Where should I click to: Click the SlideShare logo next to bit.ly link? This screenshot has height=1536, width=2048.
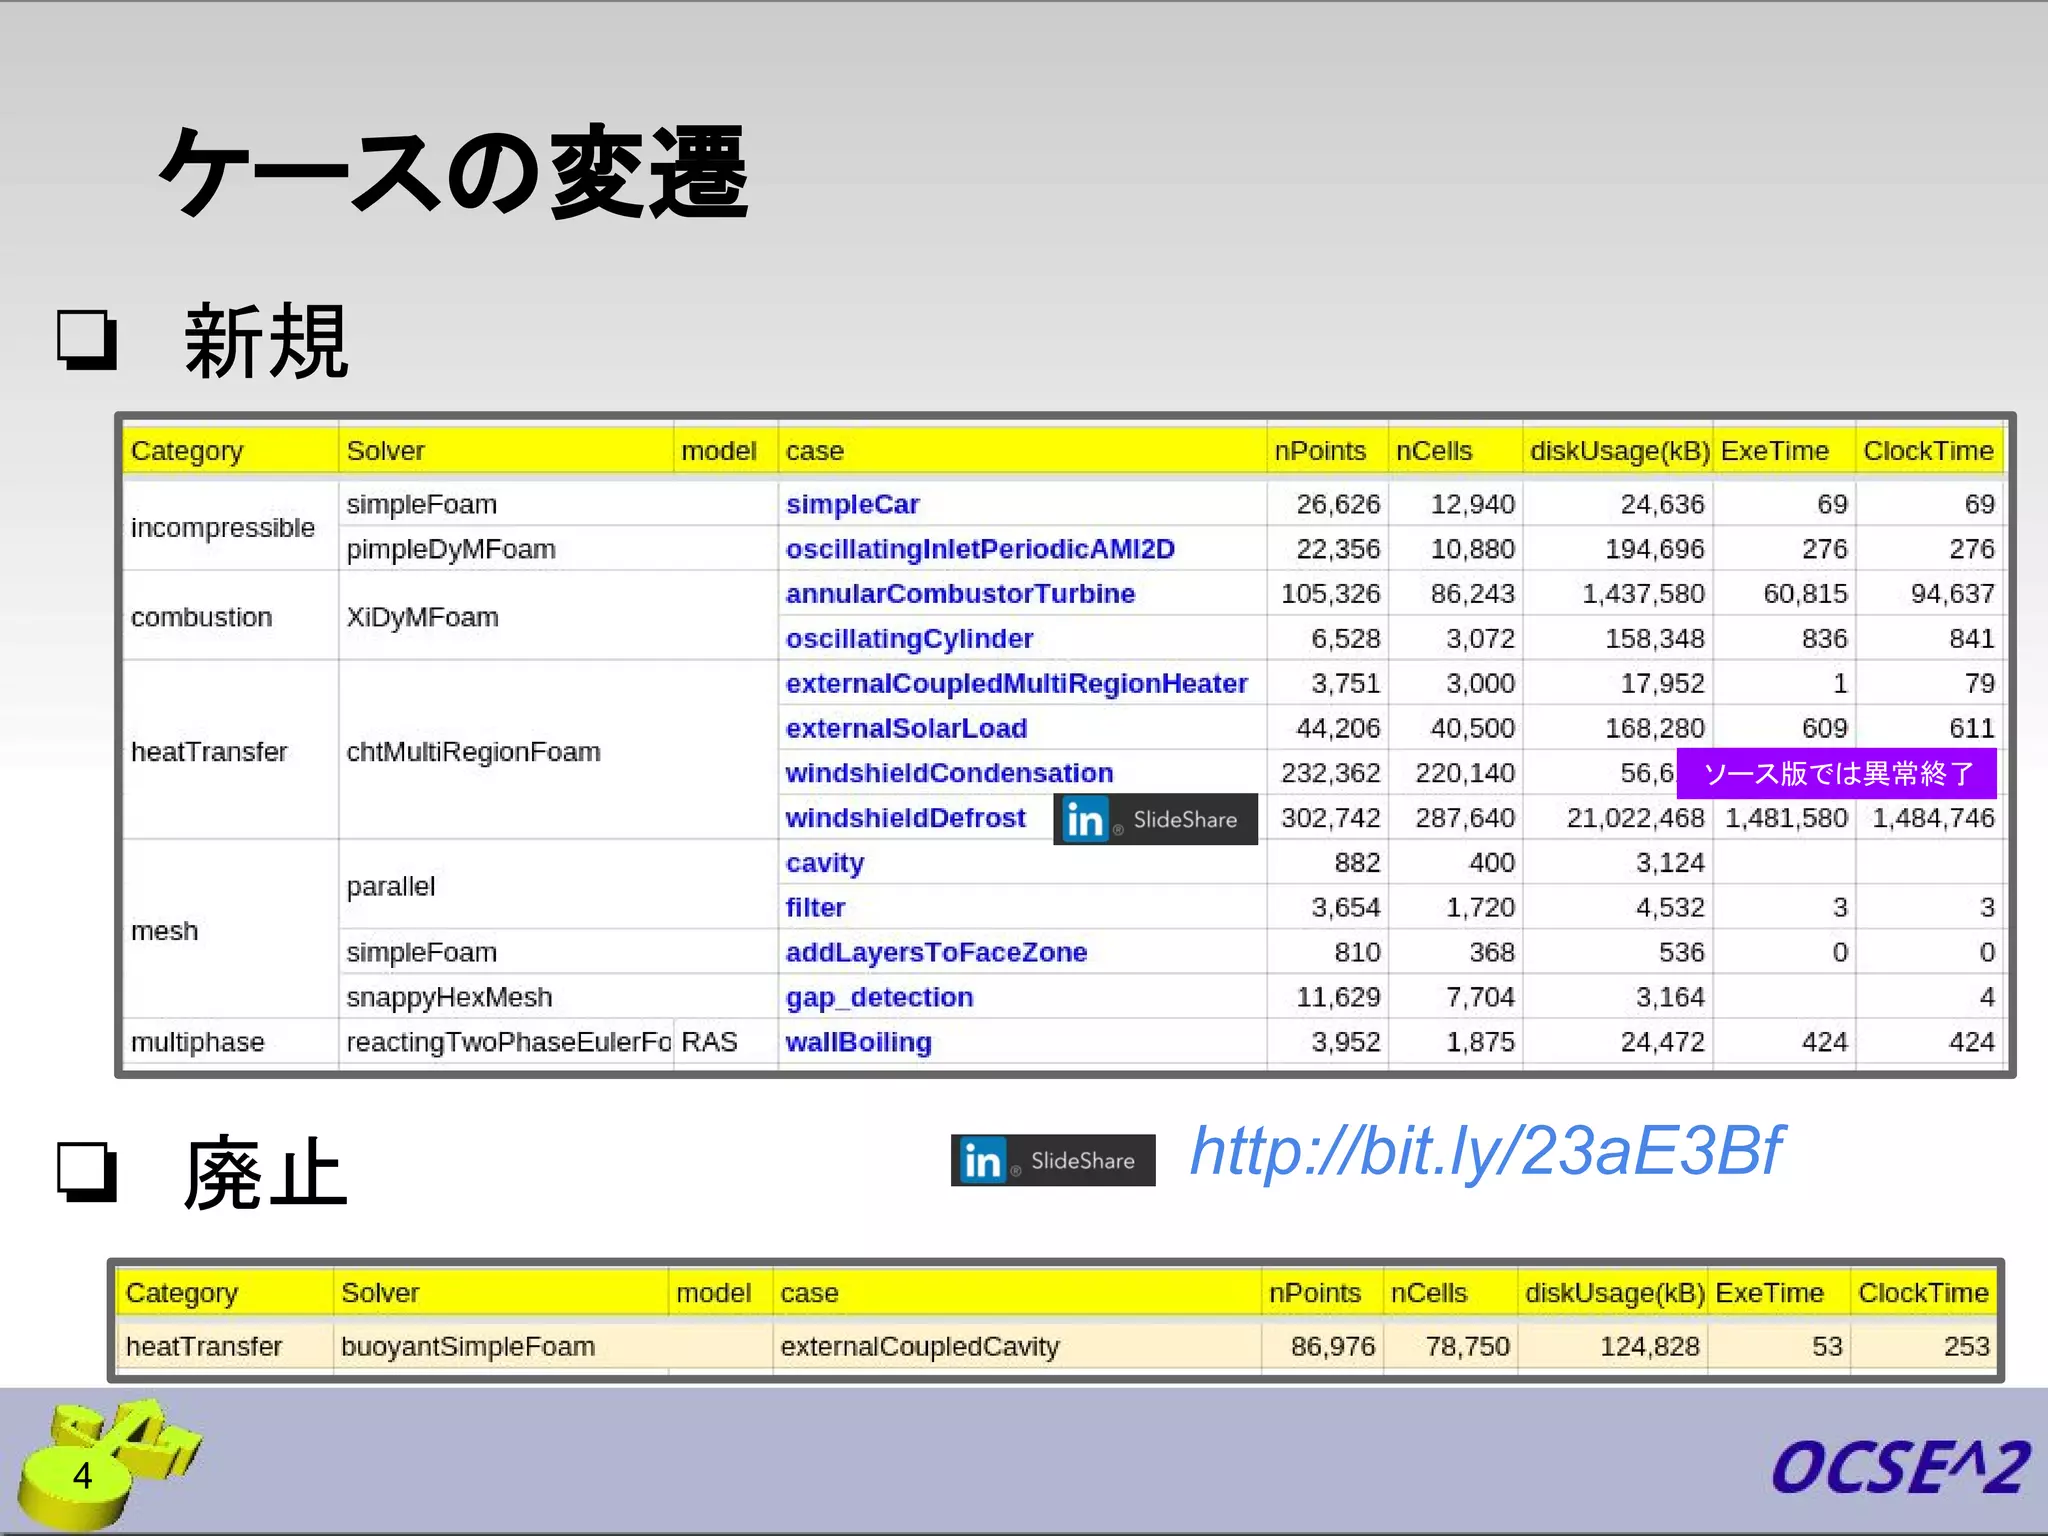tap(1052, 1160)
